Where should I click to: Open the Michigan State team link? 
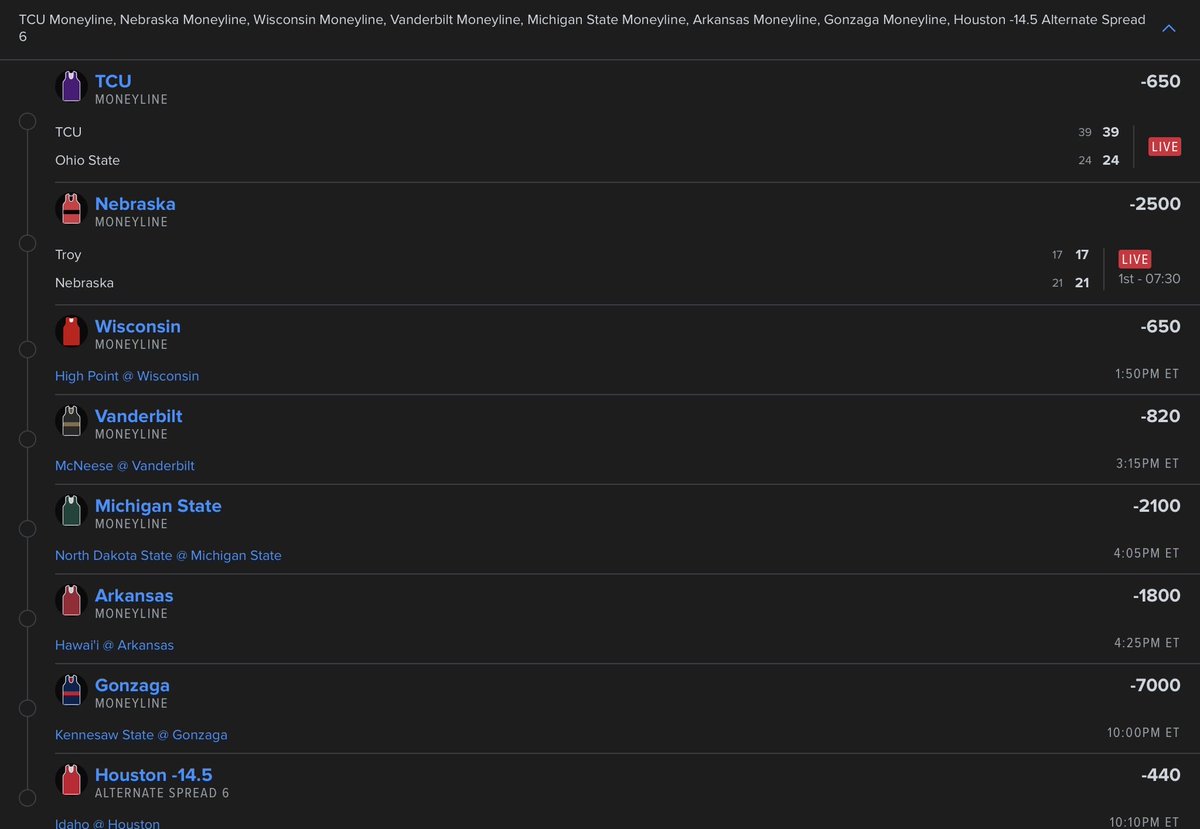pyautogui.click(x=158, y=506)
